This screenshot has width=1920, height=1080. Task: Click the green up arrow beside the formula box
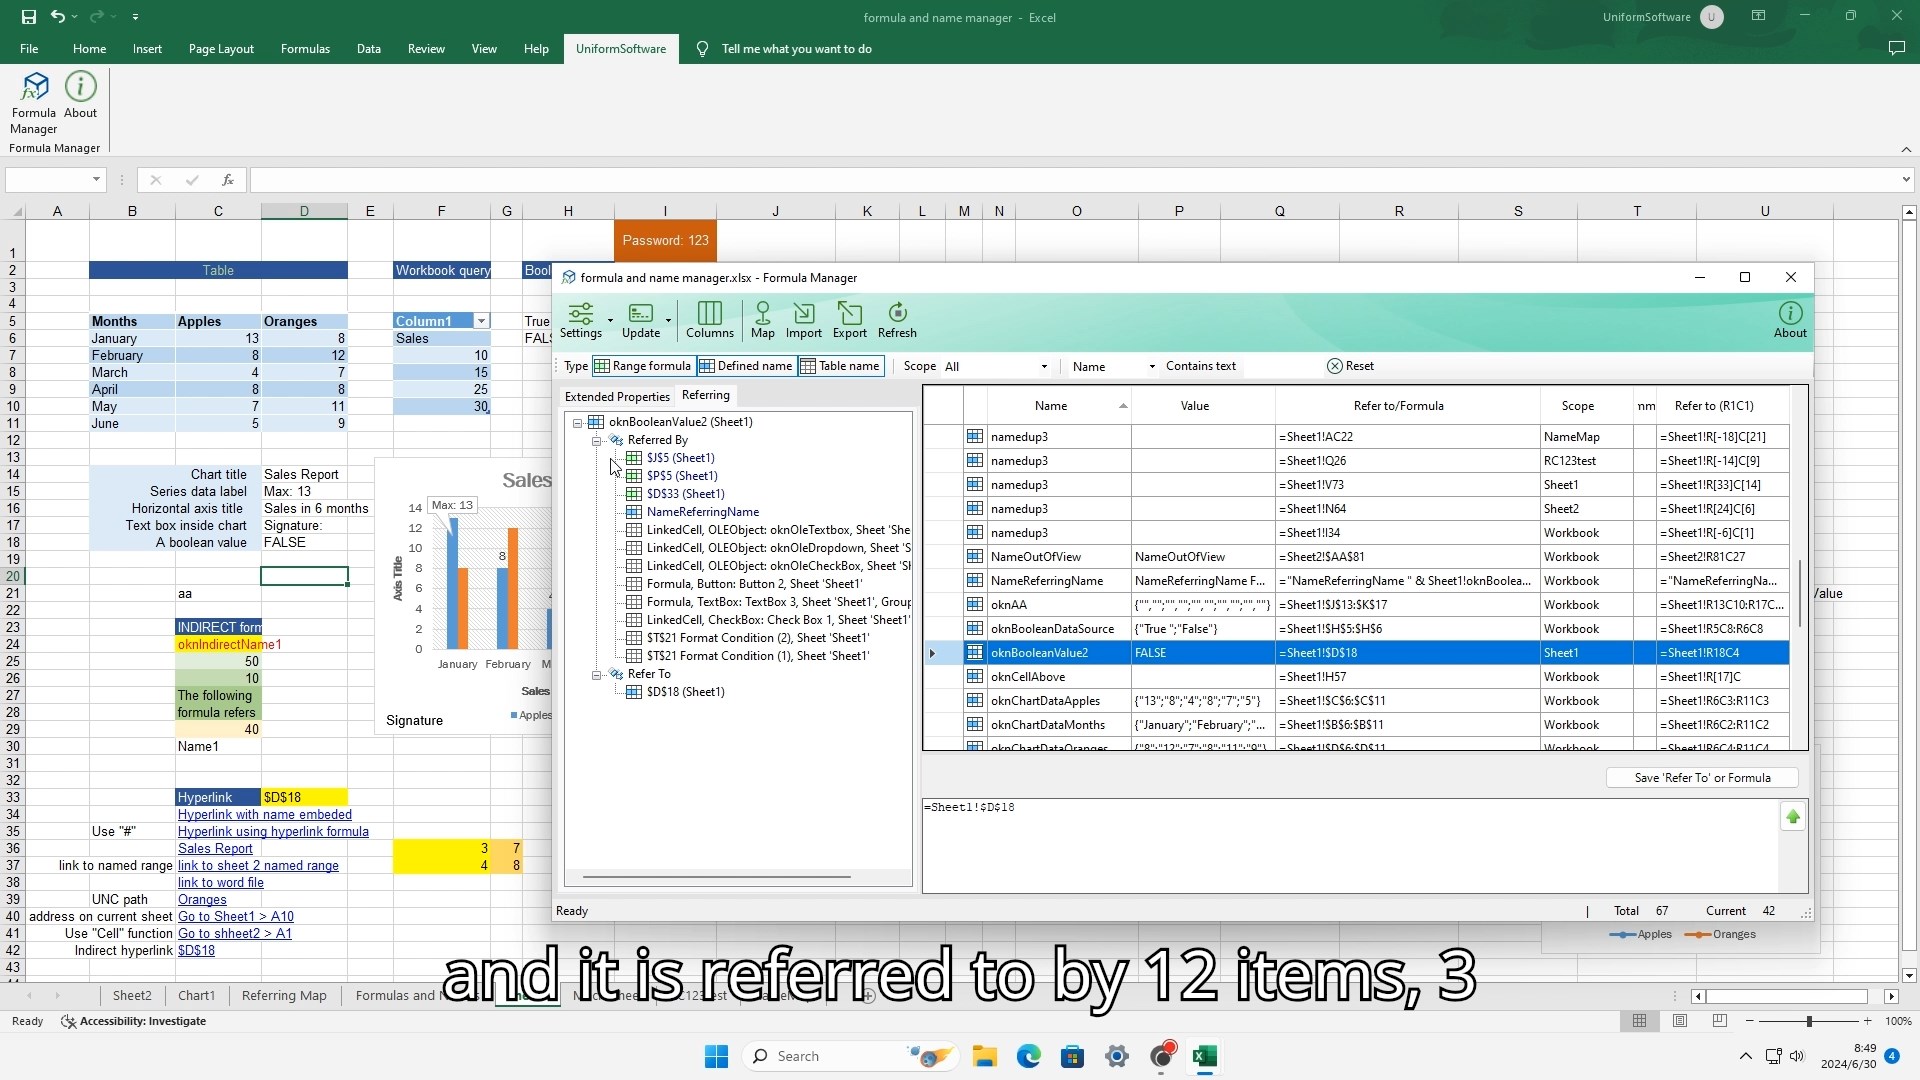coord(1792,818)
